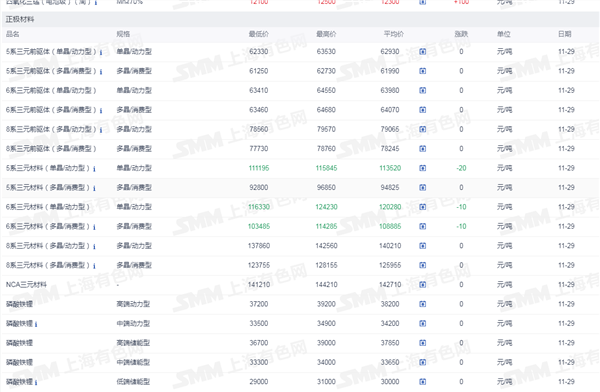Click info icon after 8系三元材料(多晶/动力型)

coord(94,247)
